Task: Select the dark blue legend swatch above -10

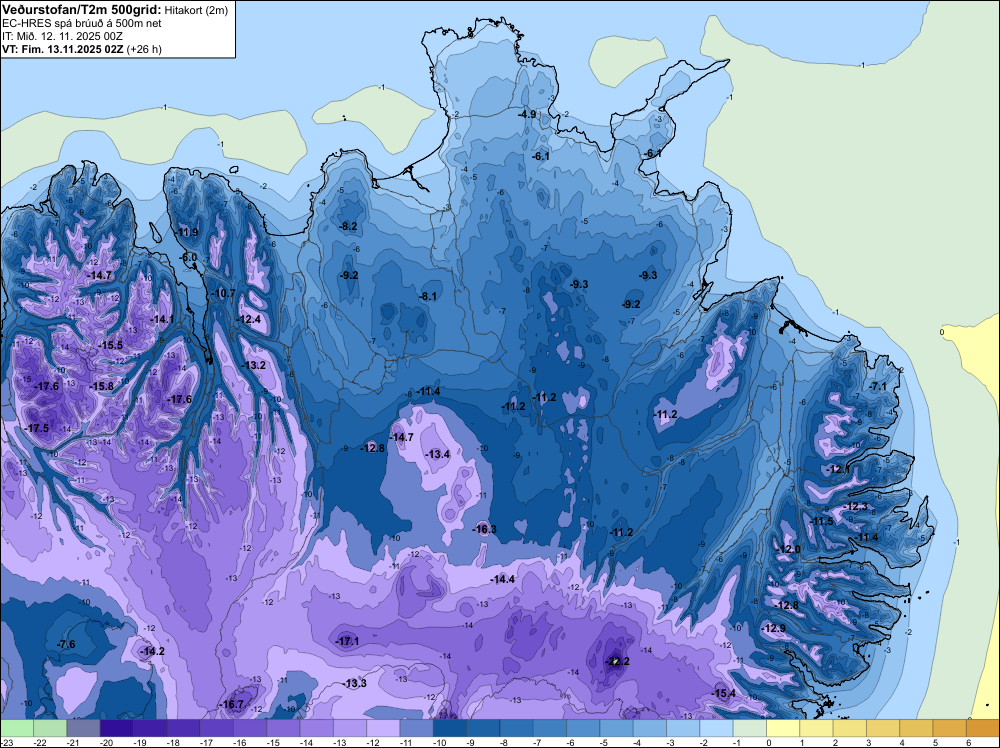Action: tap(450, 728)
